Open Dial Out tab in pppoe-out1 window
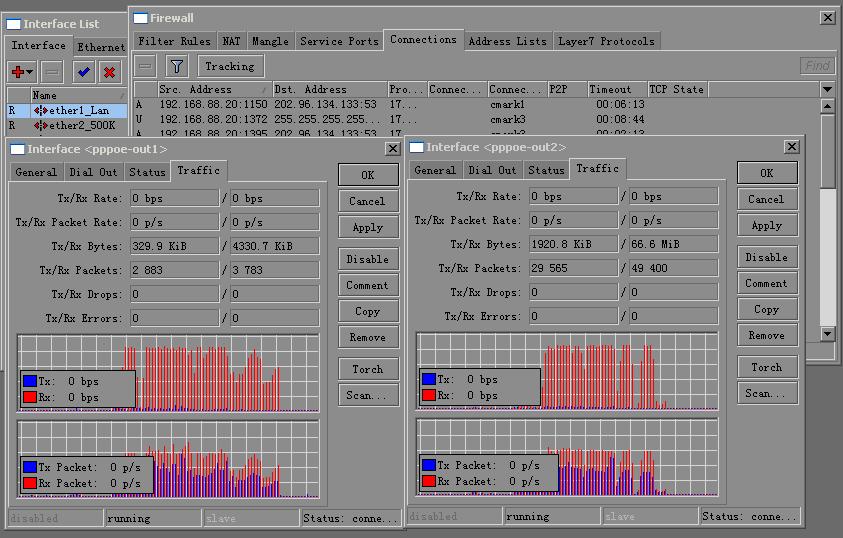843x538 pixels. [93, 172]
